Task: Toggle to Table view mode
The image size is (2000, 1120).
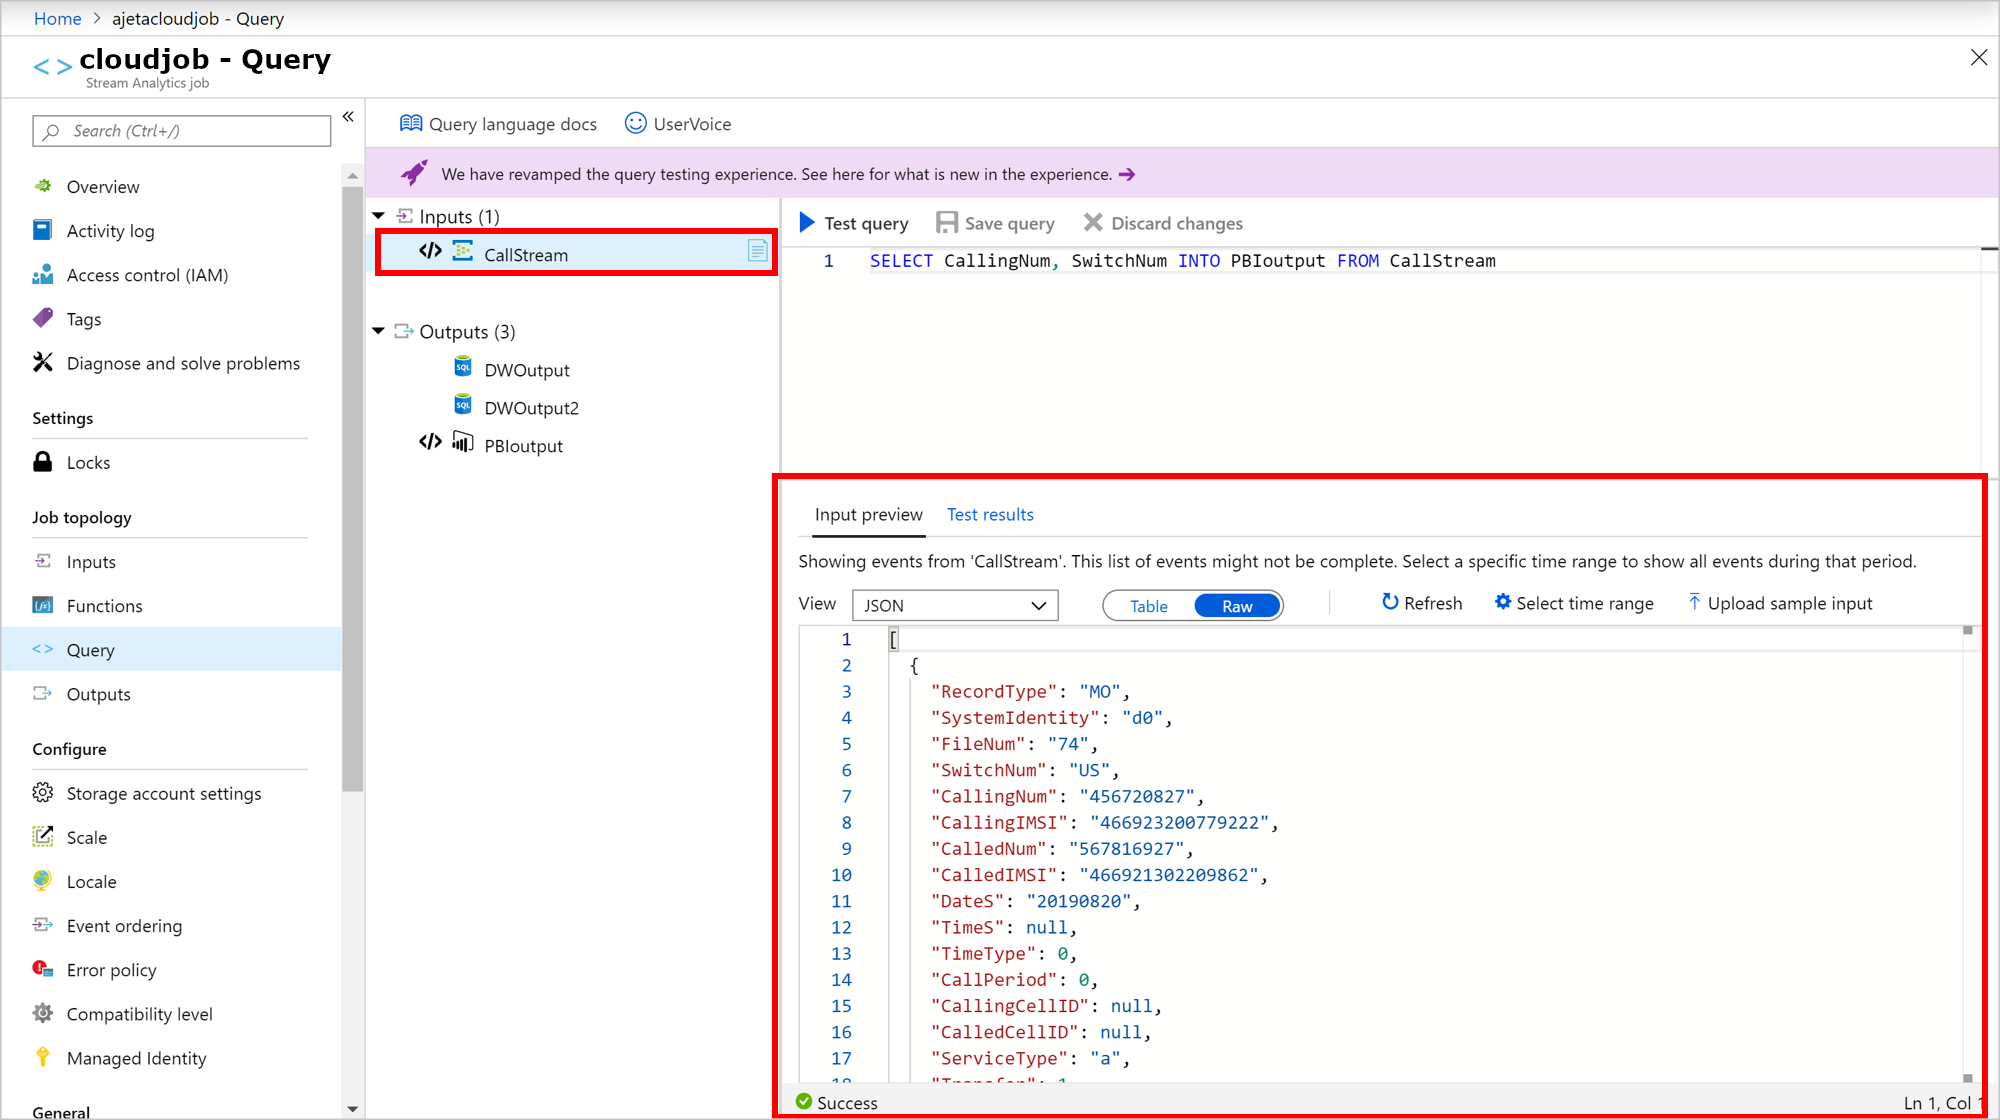Action: [x=1148, y=606]
